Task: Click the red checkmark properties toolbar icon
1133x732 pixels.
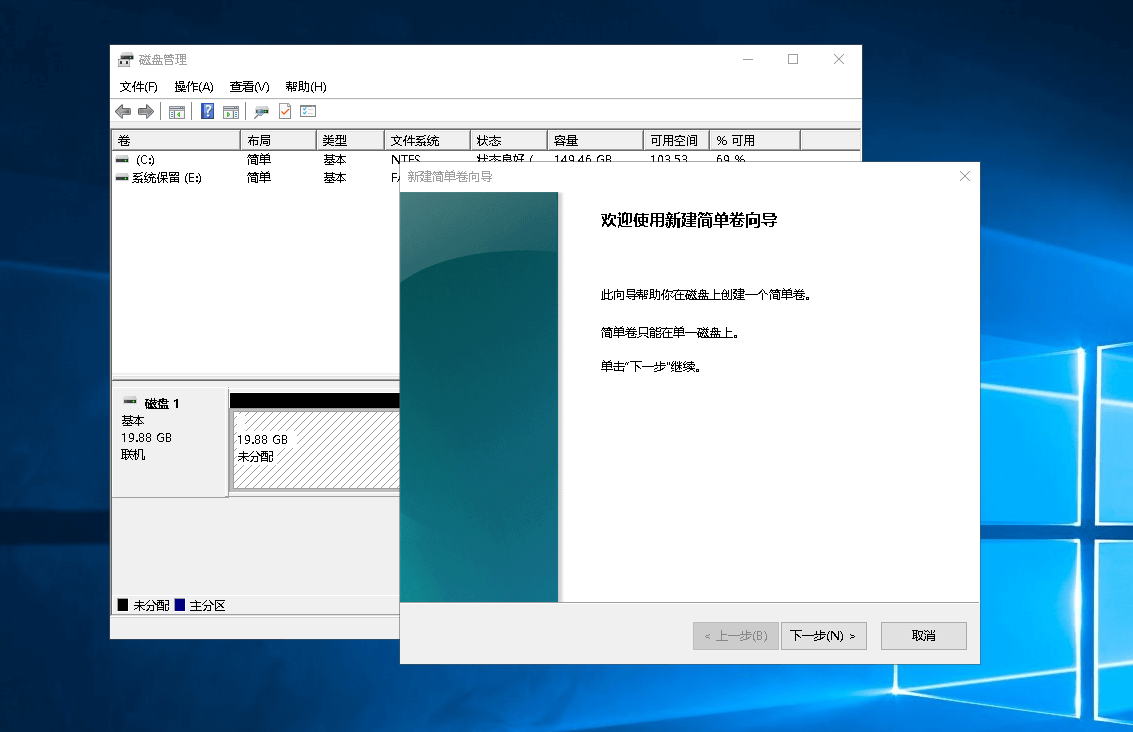Action: tap(285, 112)
